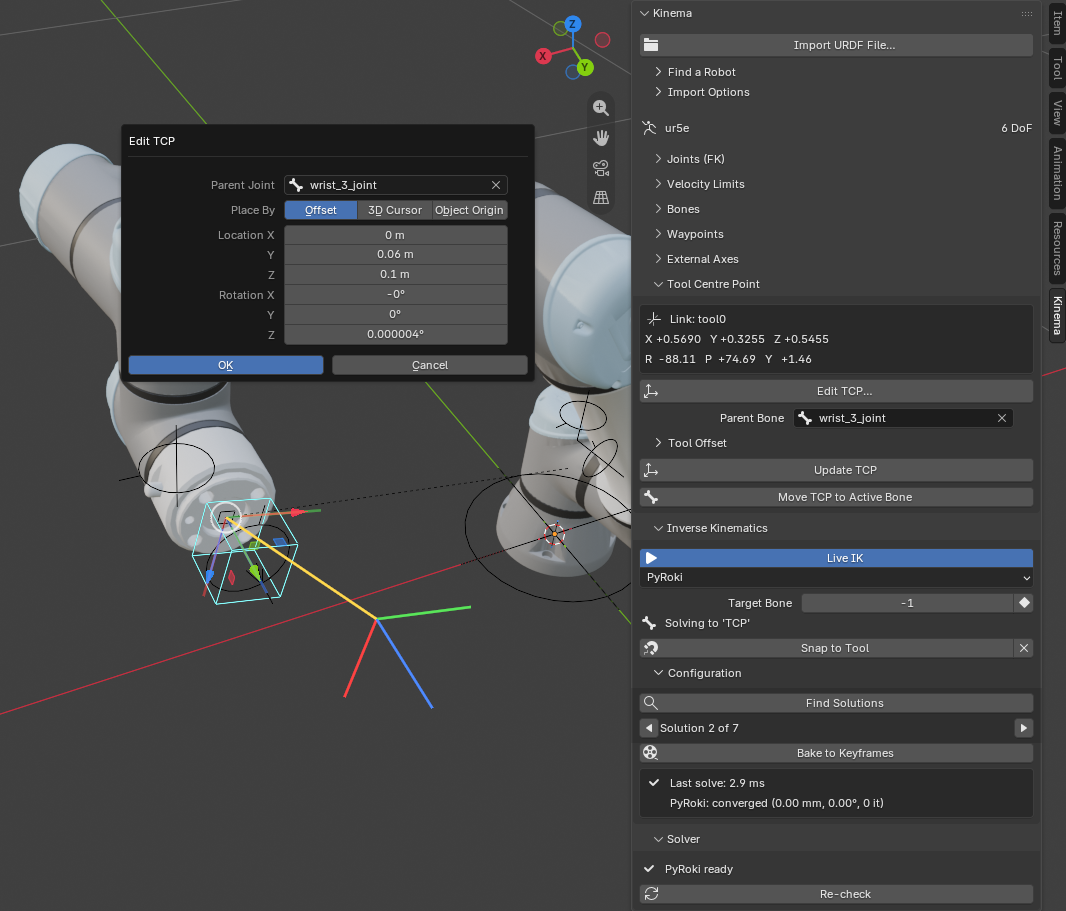Collapse the Configuration section
The height and width of the screenshot is (911, 1066).
658,673
